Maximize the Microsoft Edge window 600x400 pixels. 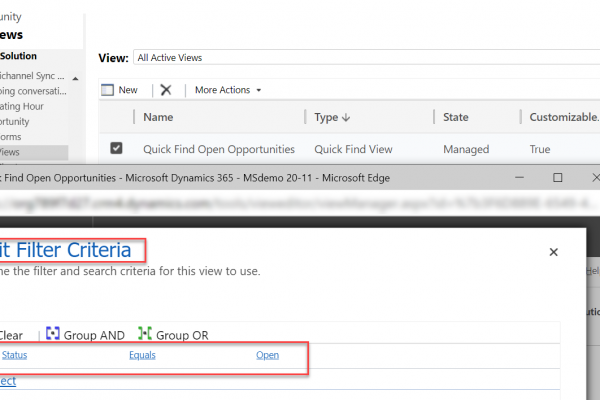(558, 178)
